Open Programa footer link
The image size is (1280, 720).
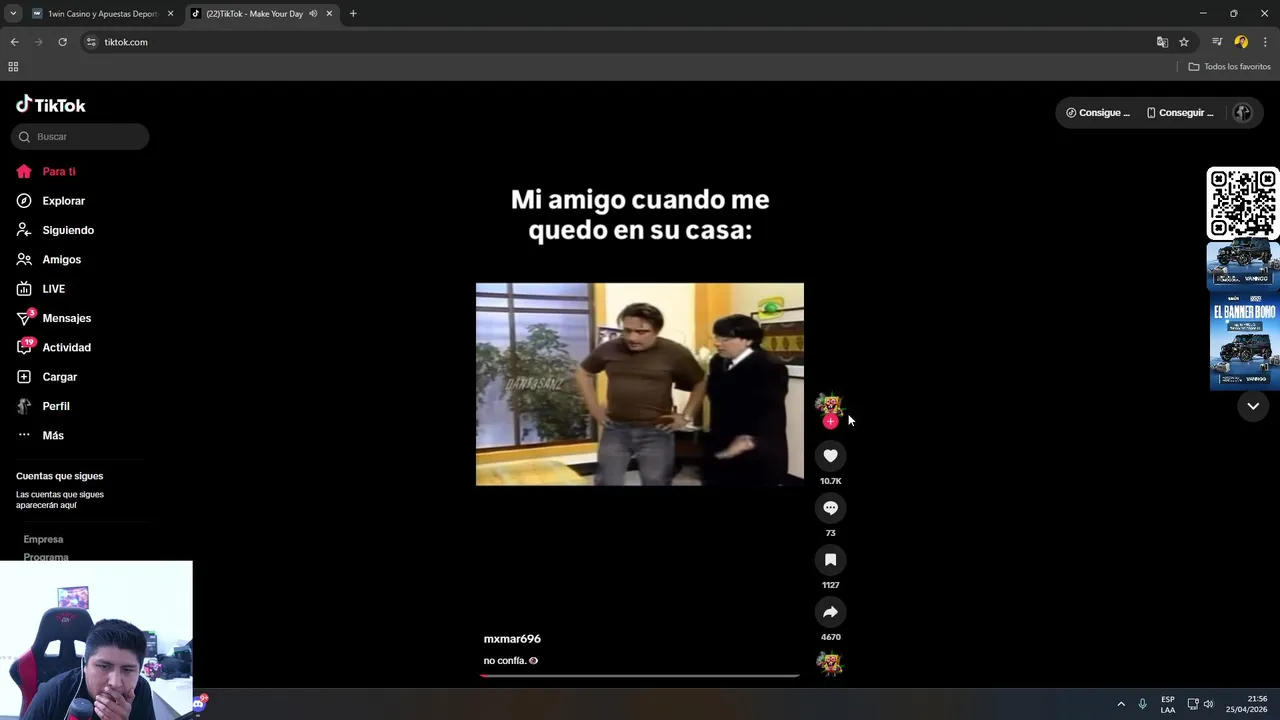click(x=46, y=556)
